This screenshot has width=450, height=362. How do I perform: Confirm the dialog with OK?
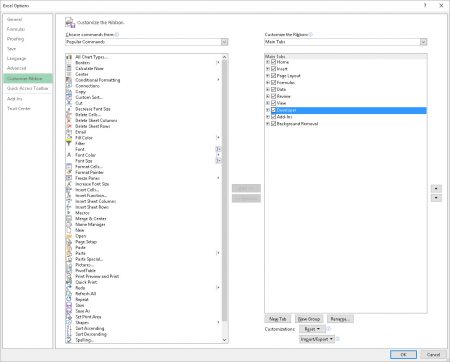pyautogui.click(x=403, y=354)
